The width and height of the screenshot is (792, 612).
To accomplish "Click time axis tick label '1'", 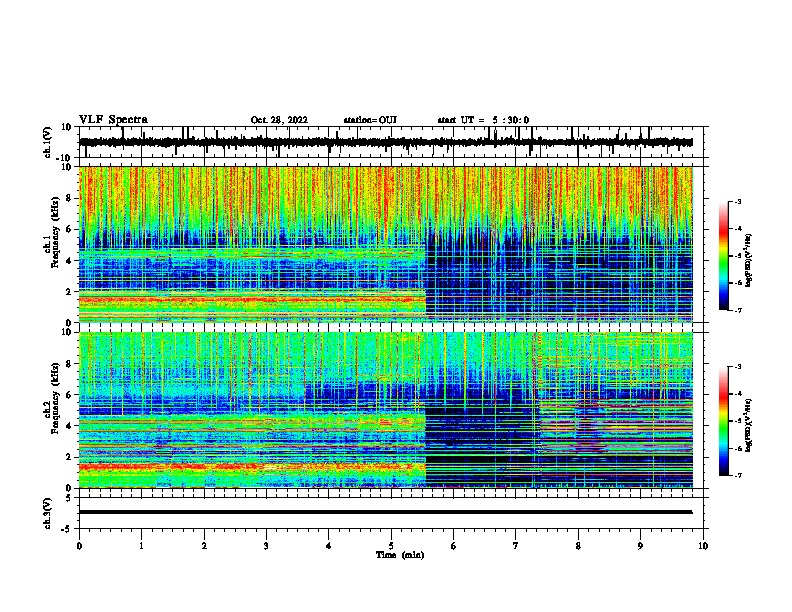I will [141, 546].
